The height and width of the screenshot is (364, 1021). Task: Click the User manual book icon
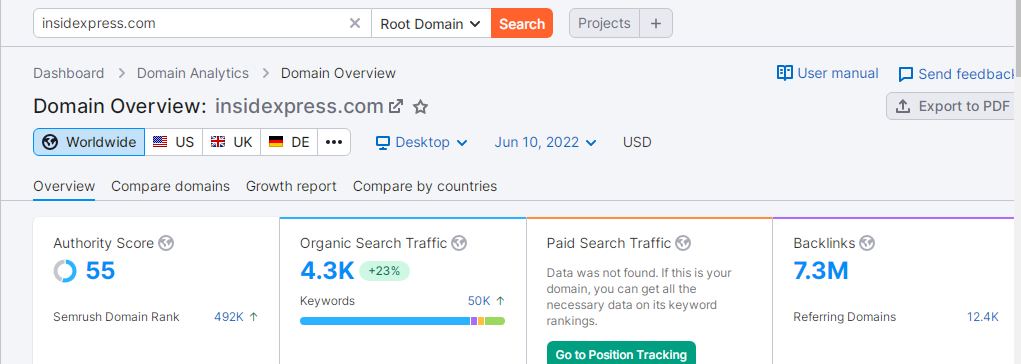[785, 73]
